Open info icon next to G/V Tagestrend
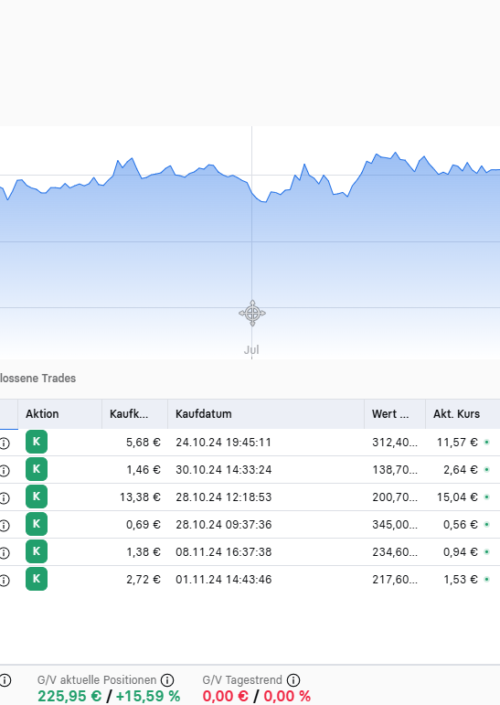 pos(293,680)
